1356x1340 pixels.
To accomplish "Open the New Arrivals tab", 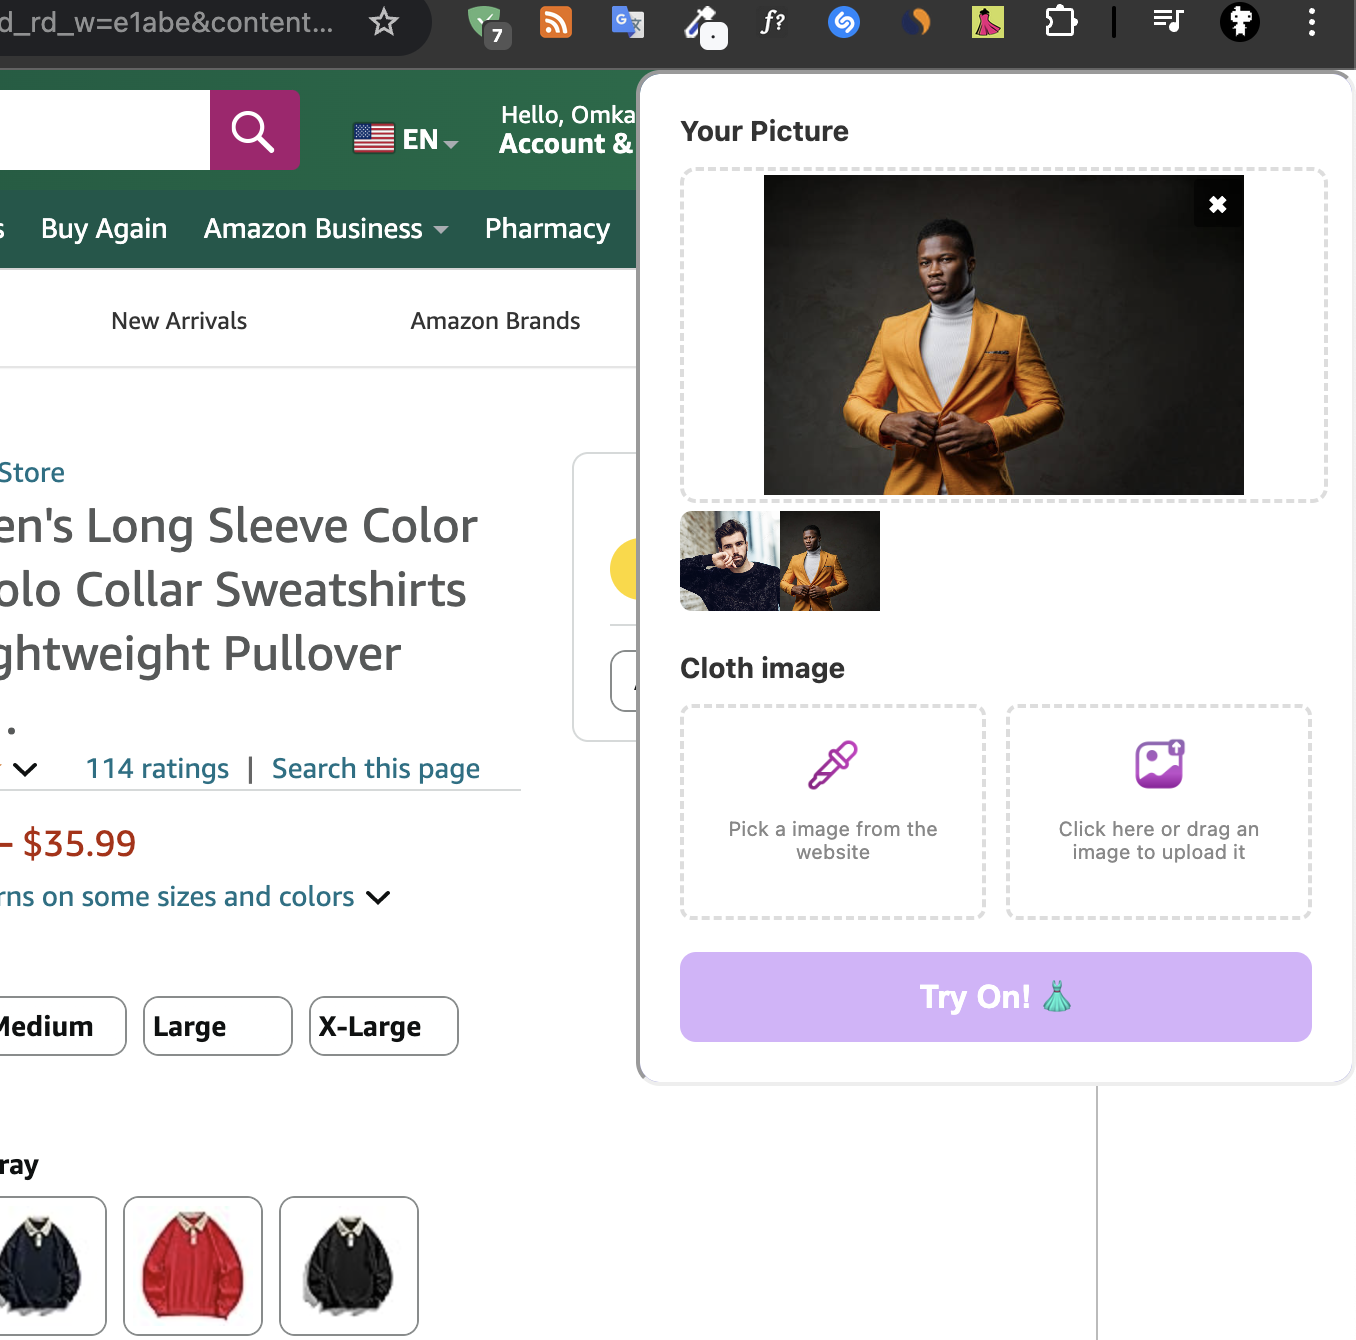I will tap(179, 321).
